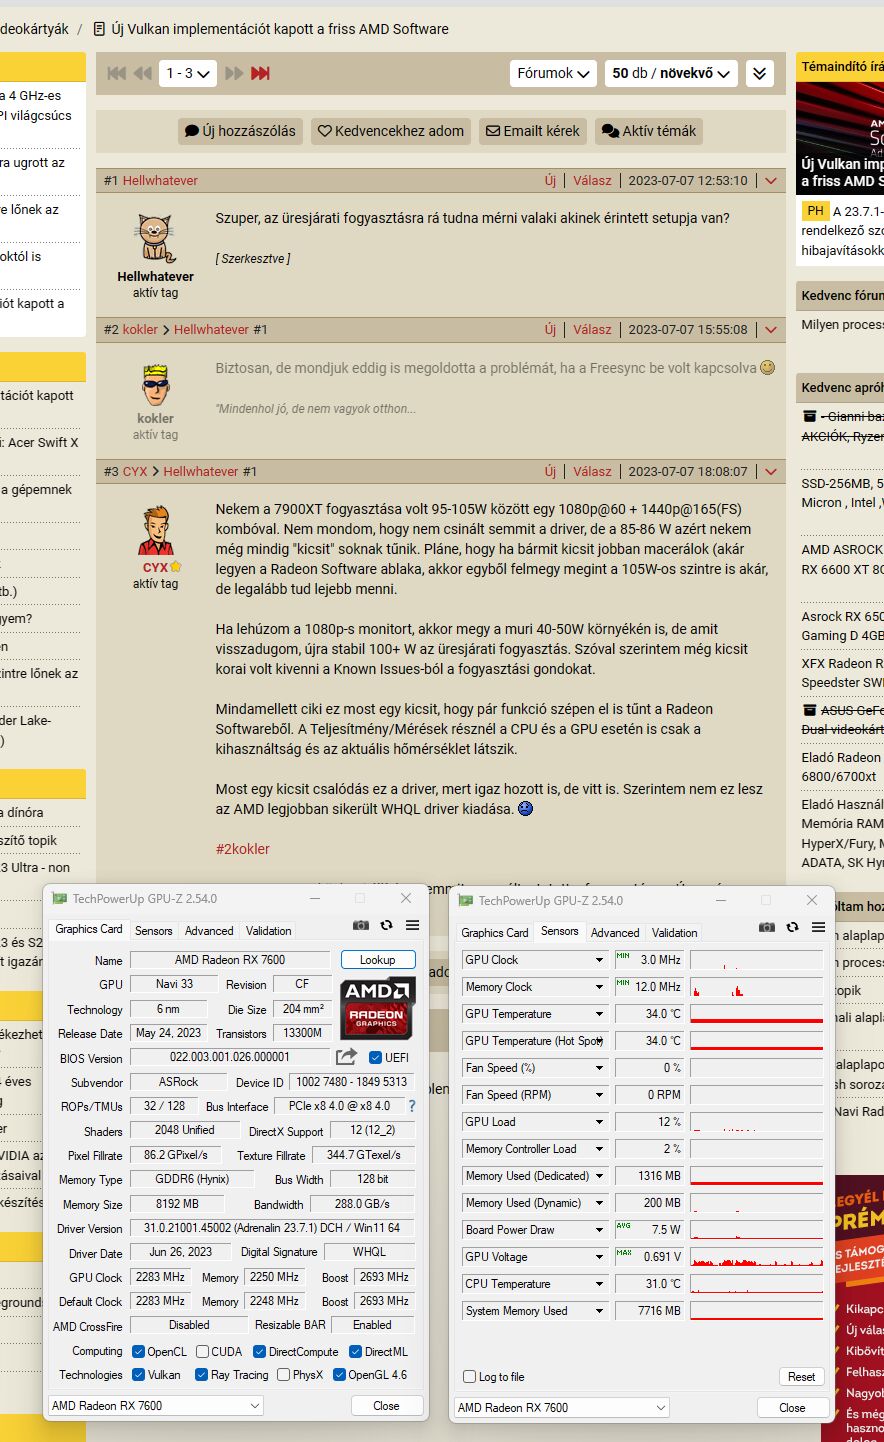Click the Memory Clock sensor graph

[x=757, y=986]
